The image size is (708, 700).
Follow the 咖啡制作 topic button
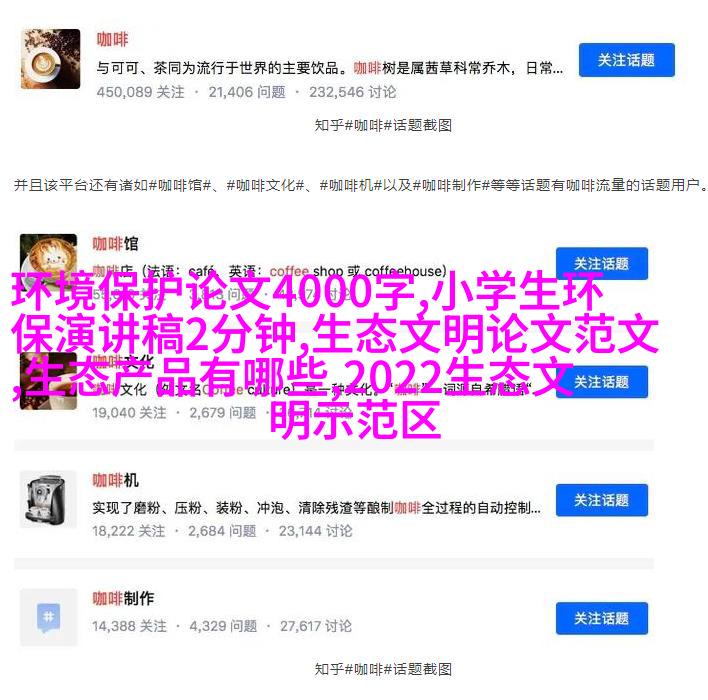click(601, 618)
